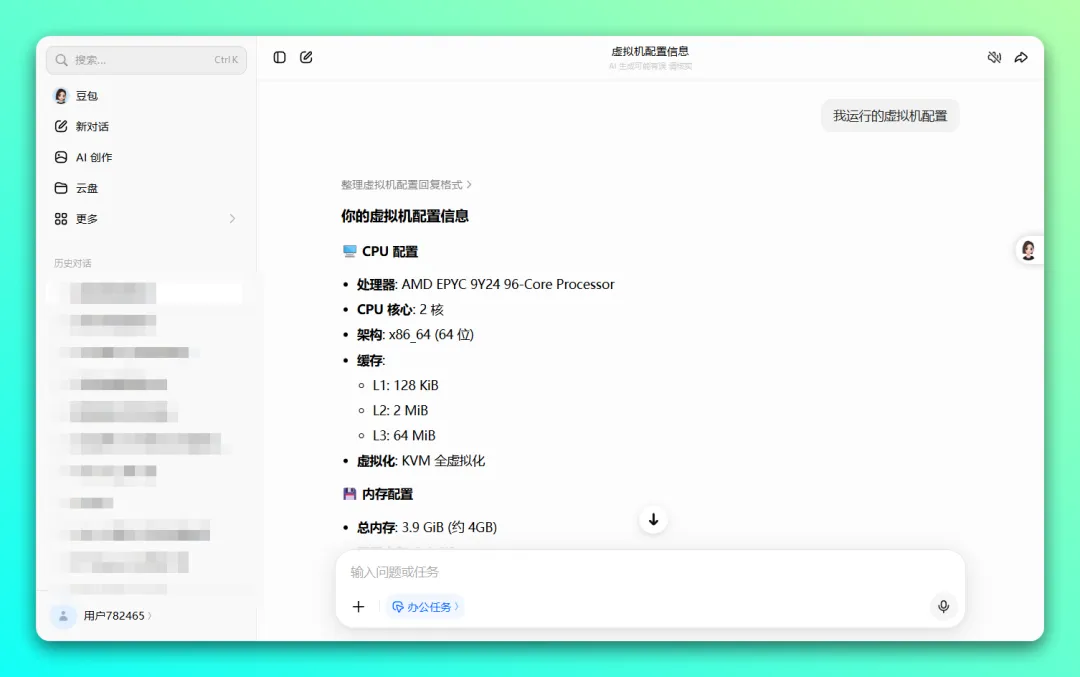Click the floating avatar on right edge
Viewport: 1080px width, 677px height.
1028,250
